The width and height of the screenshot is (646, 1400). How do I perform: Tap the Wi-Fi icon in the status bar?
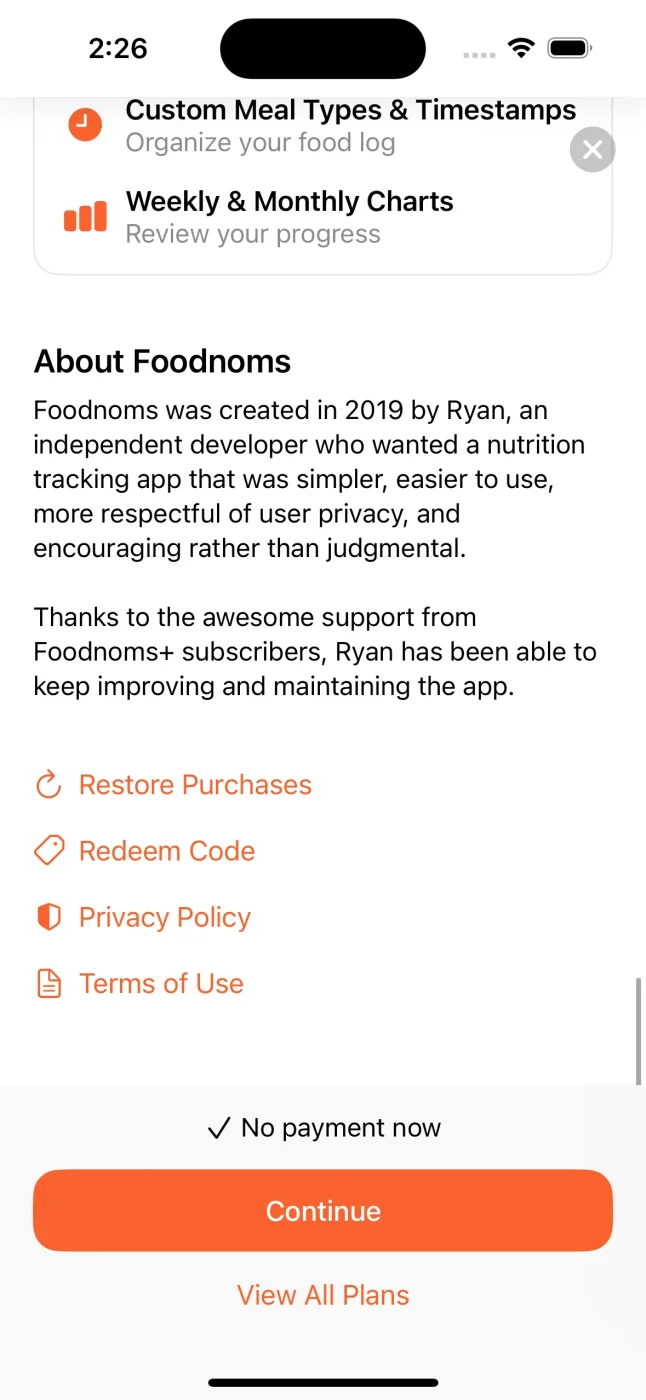click(521, 47)
